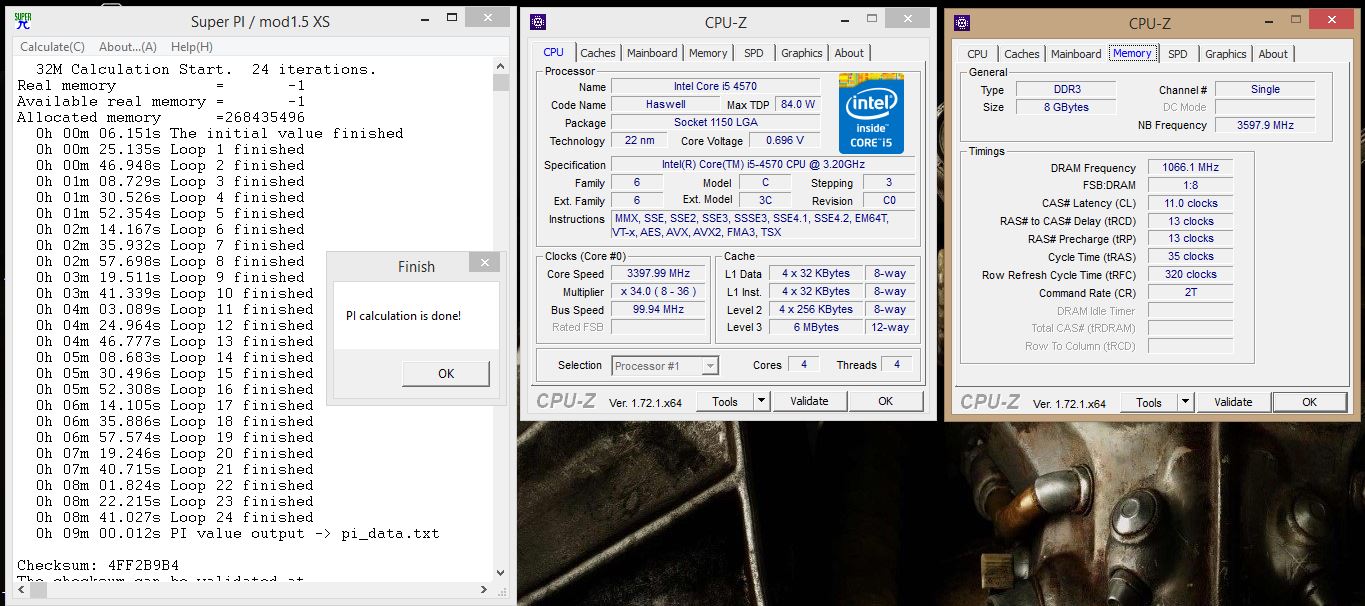Click the Loop 24 finished line
The height and width of the screenshot is (606, 1365).
pos(175,518)
